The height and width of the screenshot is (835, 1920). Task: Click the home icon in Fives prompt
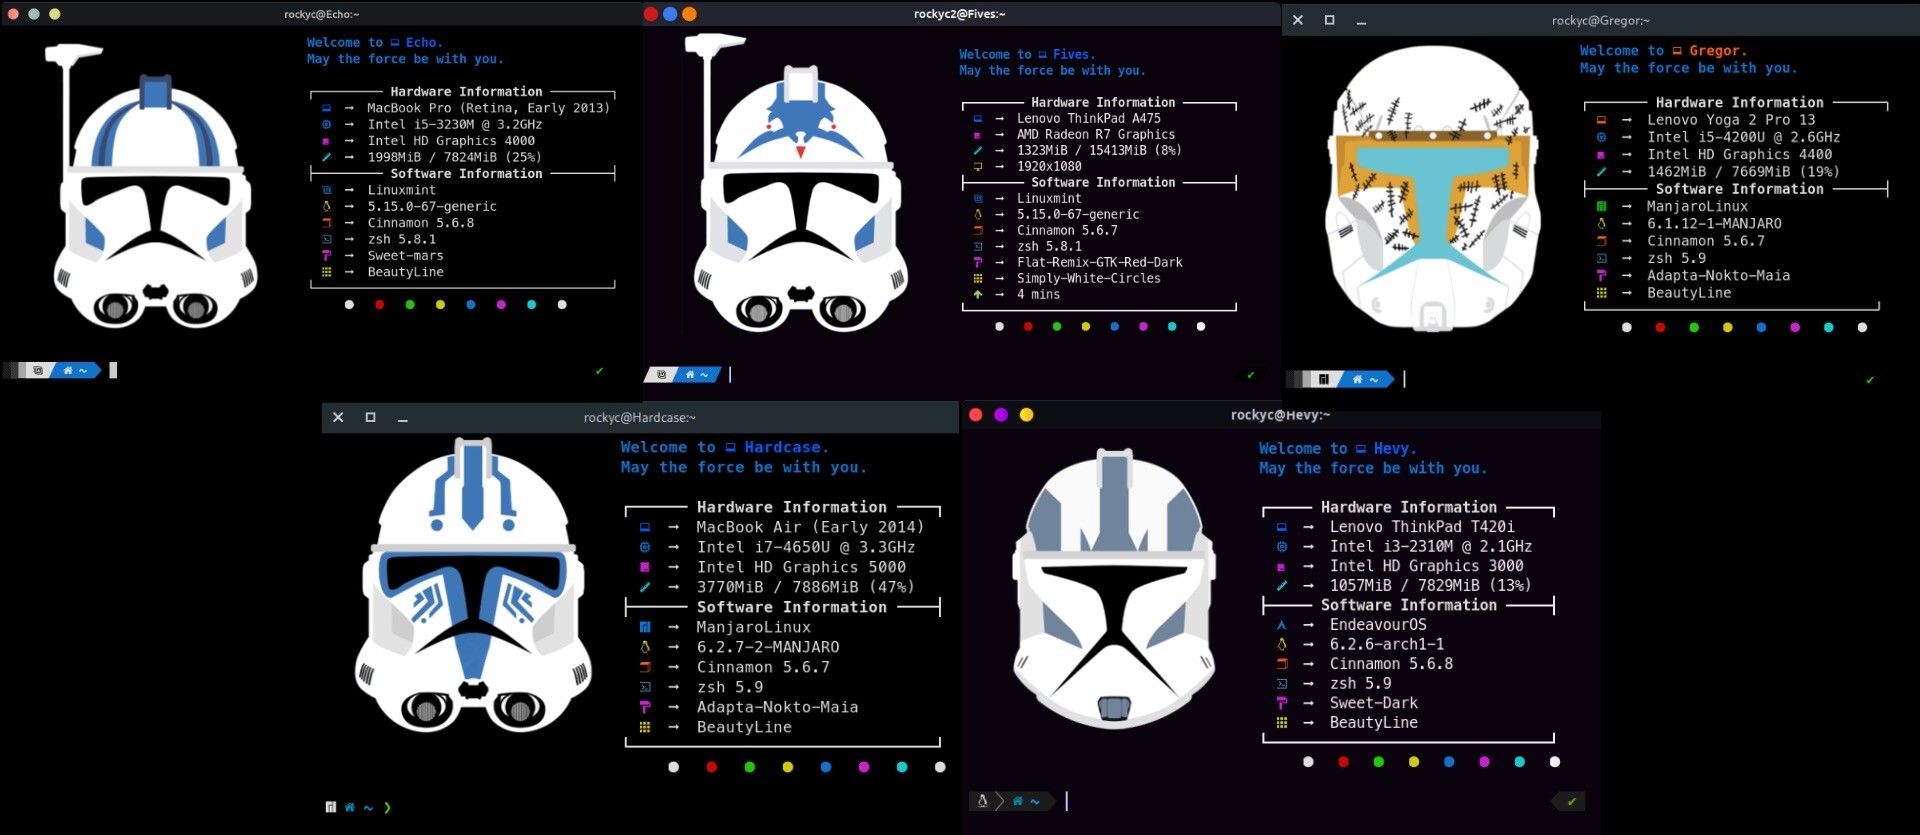689,375
